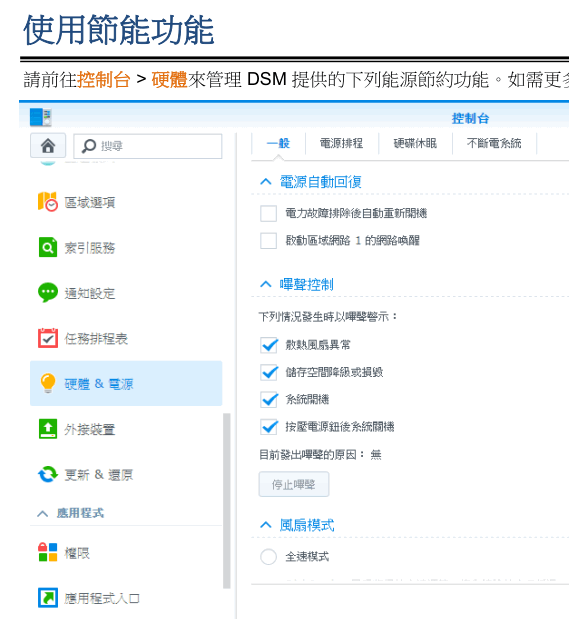Select 更新 & 還原 in sidebar
This screenshot has width=569, height=619.
[126, 474]
